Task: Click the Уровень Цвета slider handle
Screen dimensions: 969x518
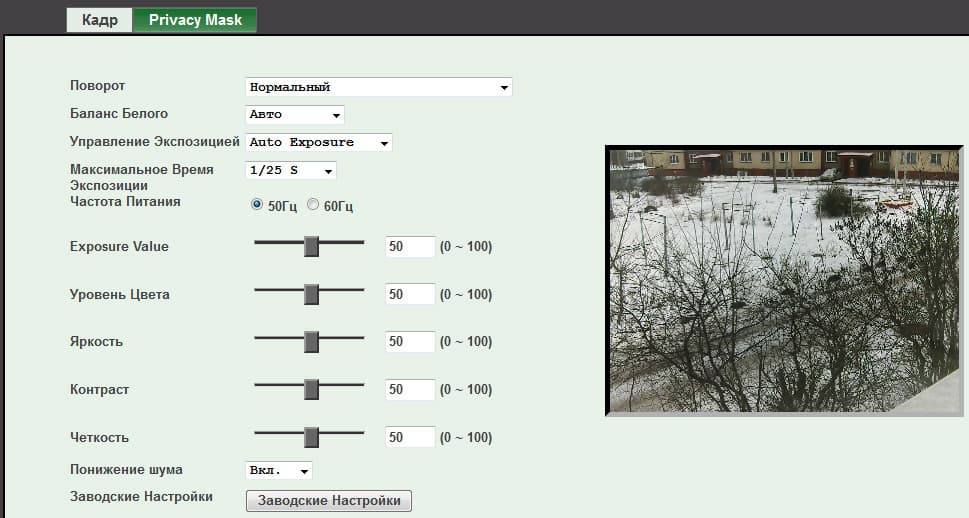Action: pyautogui.click(x=311, y=294)
